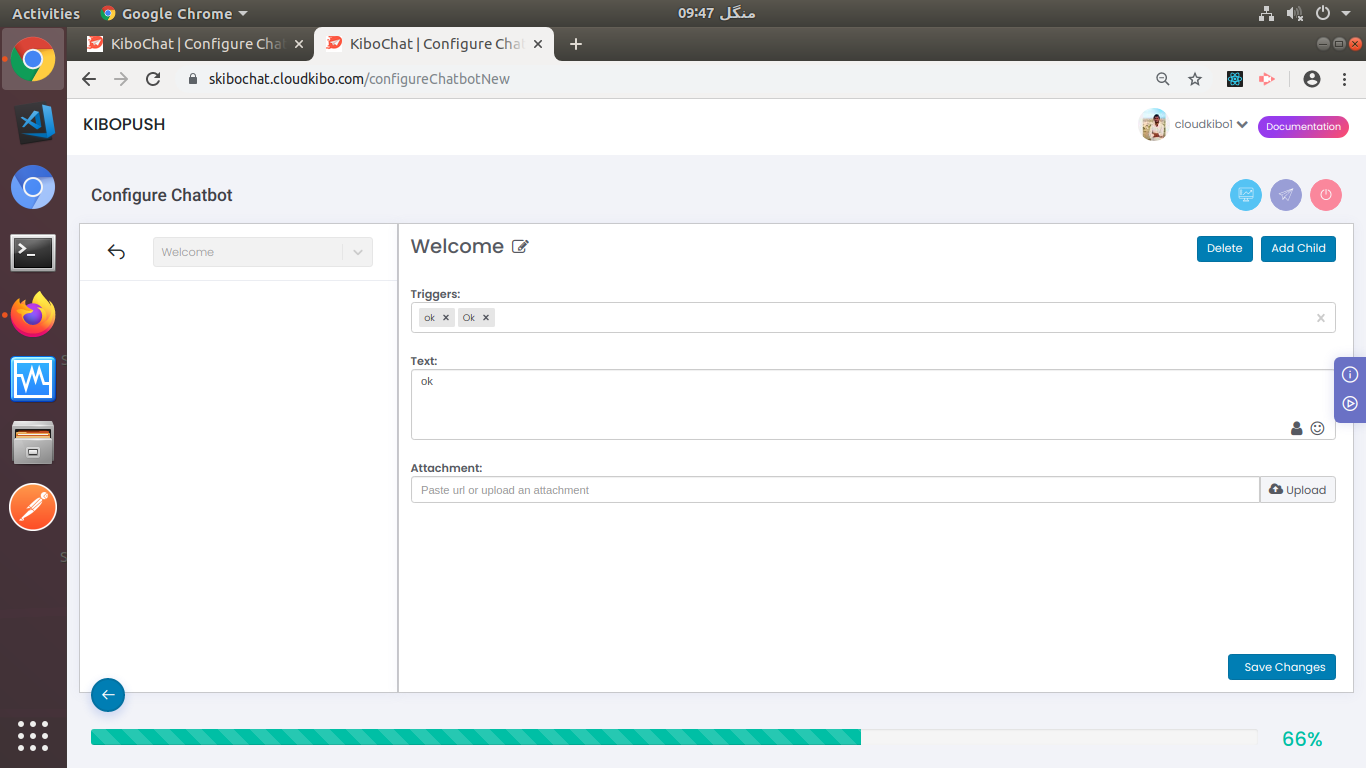The width and height of the screenshot is (1366, 768).
Task: Click the Add Child button
Action: (1298, 249)
